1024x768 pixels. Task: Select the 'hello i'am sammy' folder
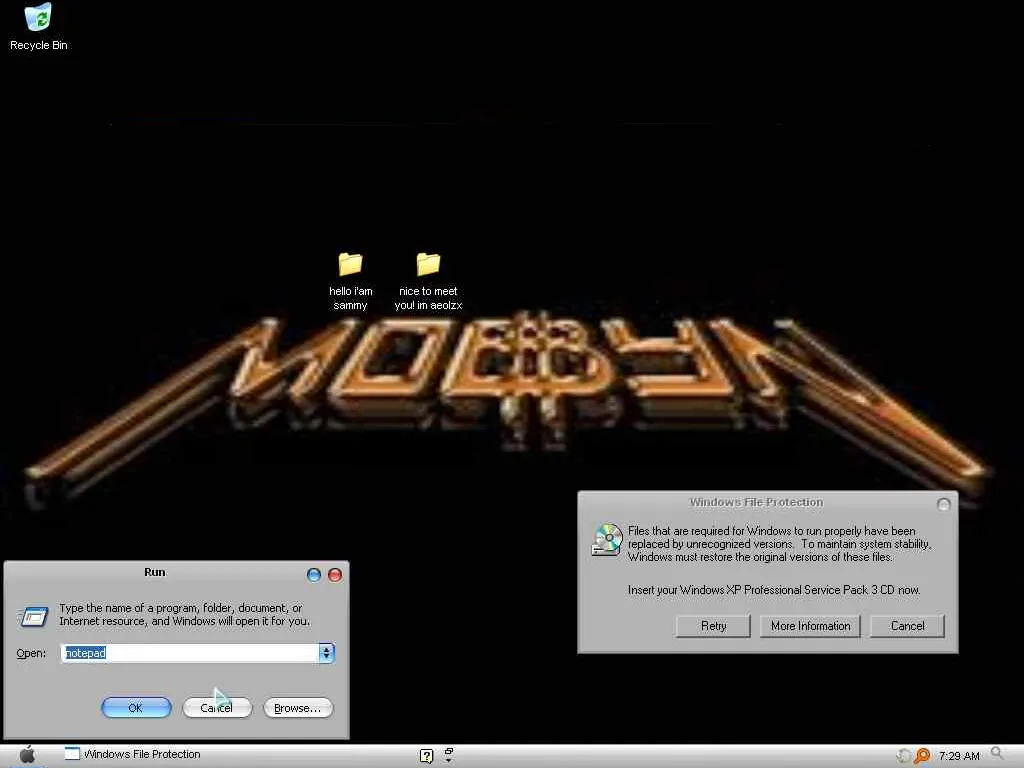point(351,281)
